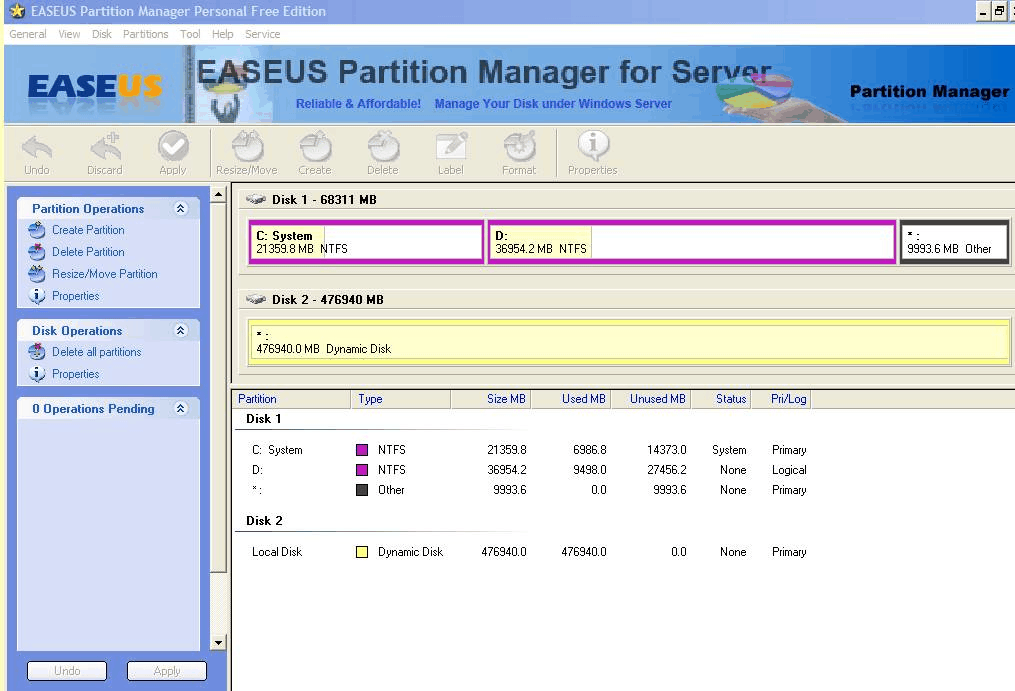1015x691 pixels.
Task: Sort by the Status column header
Action: pyautogui.click(x=721, y=399)
